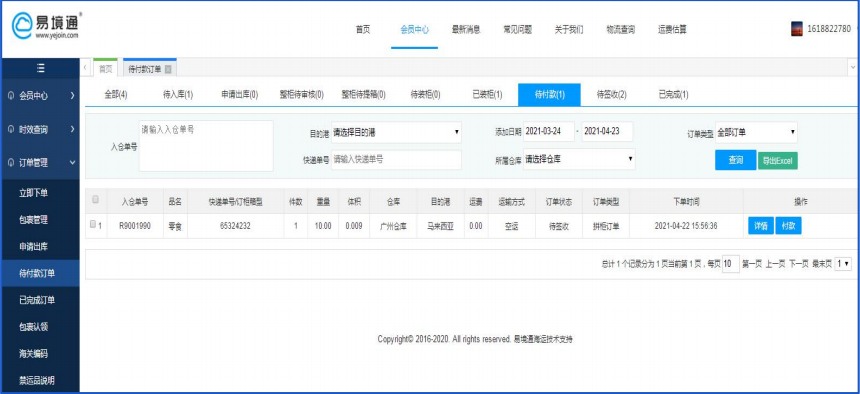Open the 所属仓库 warehouse dropdown
This screenshot has height=394, width=860.
(x=579, y=159)
